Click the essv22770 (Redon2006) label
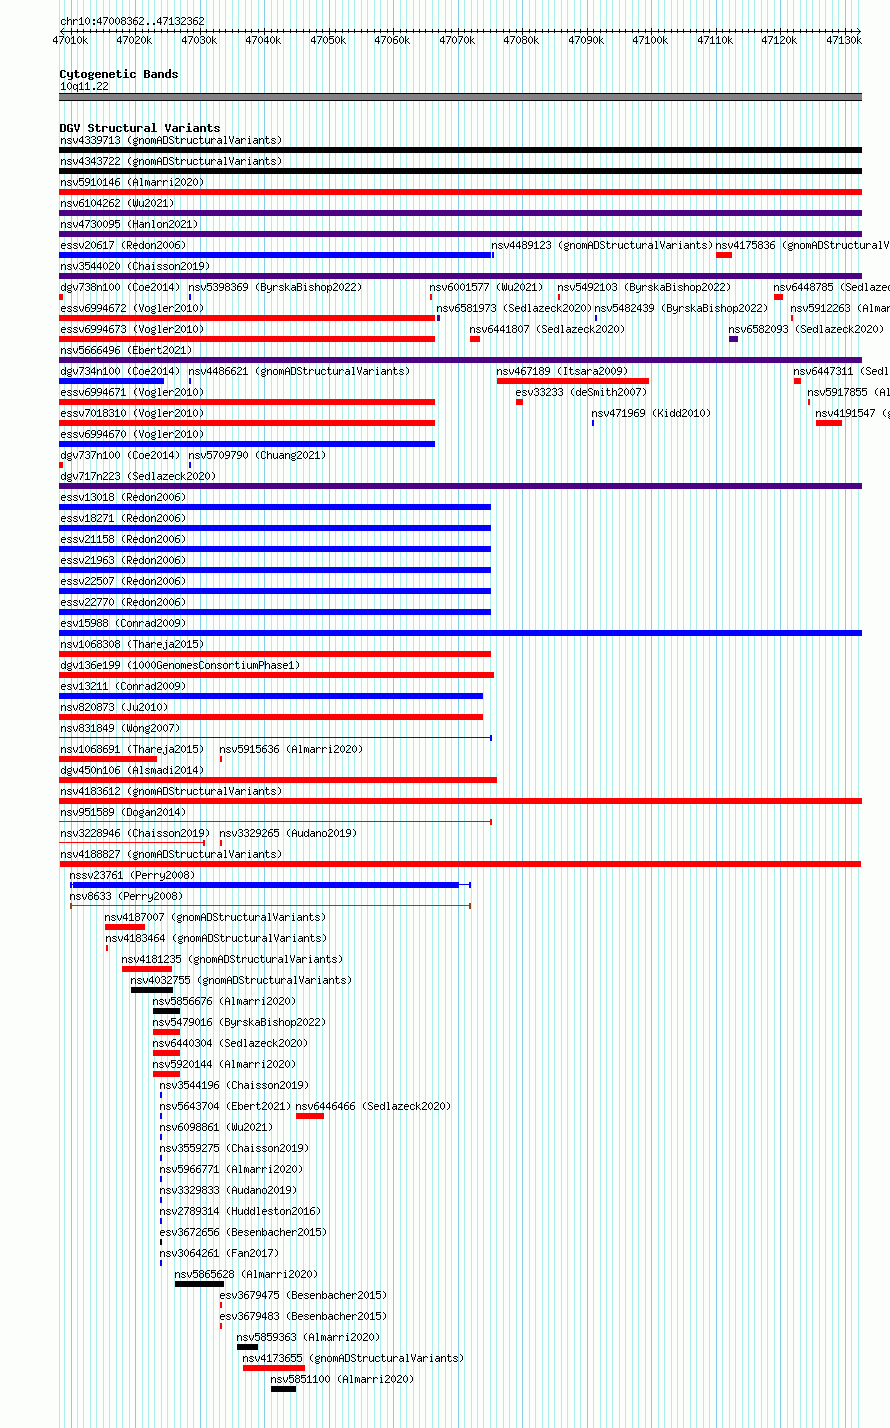 click(123, 602)
